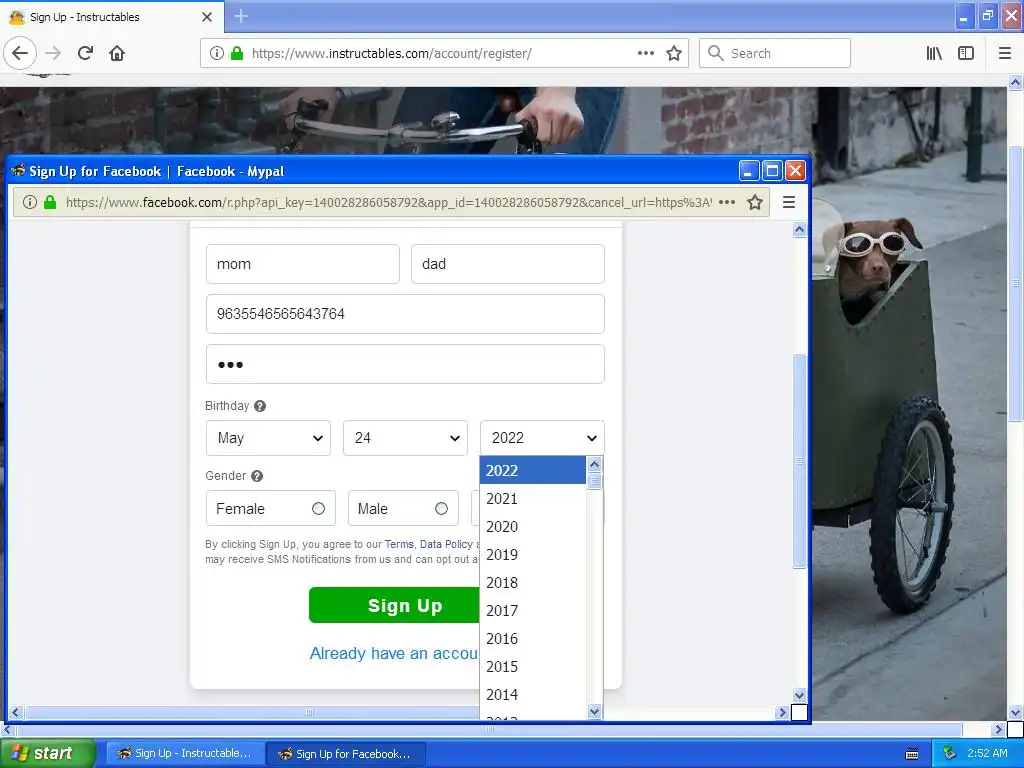The width and height of the screenshot is (1024, 768).
Task: Choose 2014 in the year list
Action: point(533,695)
